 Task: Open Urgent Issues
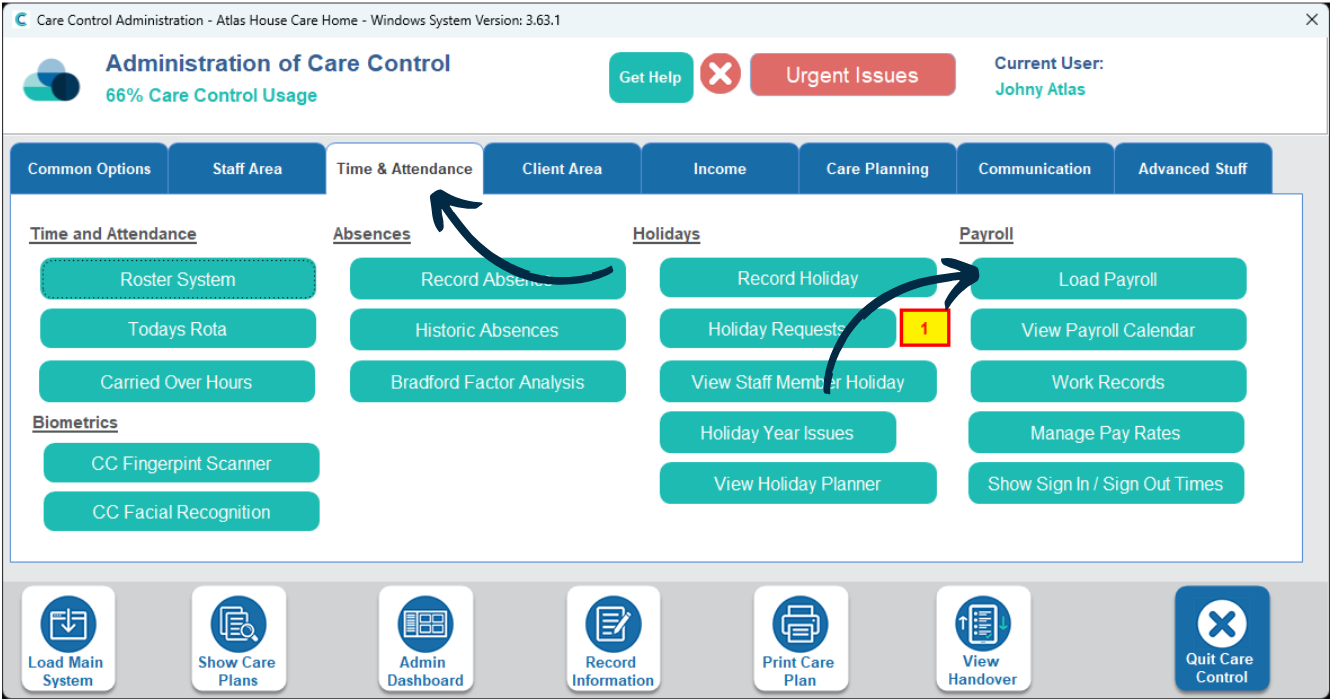(852, 75)
